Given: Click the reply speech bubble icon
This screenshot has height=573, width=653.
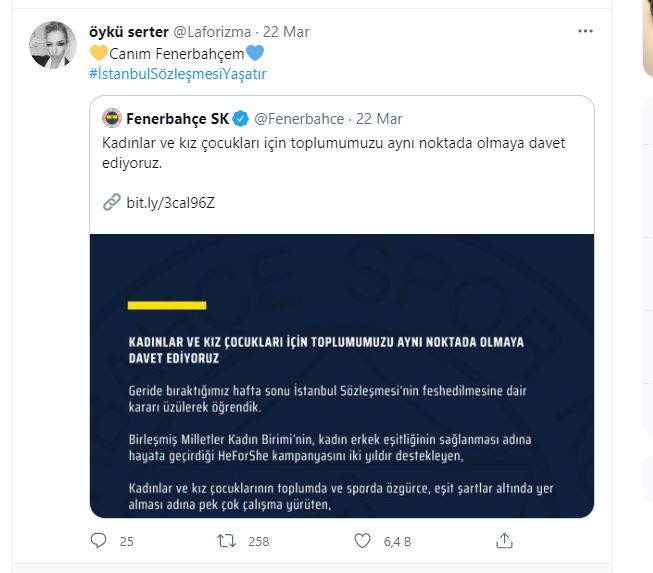Looking at the screenshot, I should click(x=98, y=541).
